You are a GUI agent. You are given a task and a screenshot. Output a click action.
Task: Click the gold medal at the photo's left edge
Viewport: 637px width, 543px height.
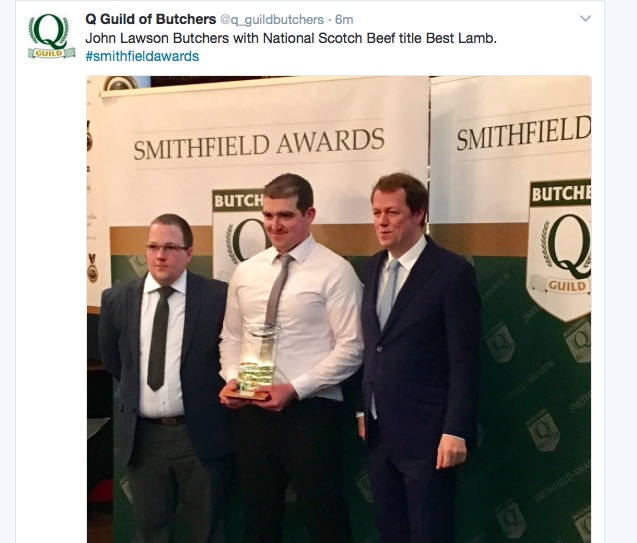93,268
